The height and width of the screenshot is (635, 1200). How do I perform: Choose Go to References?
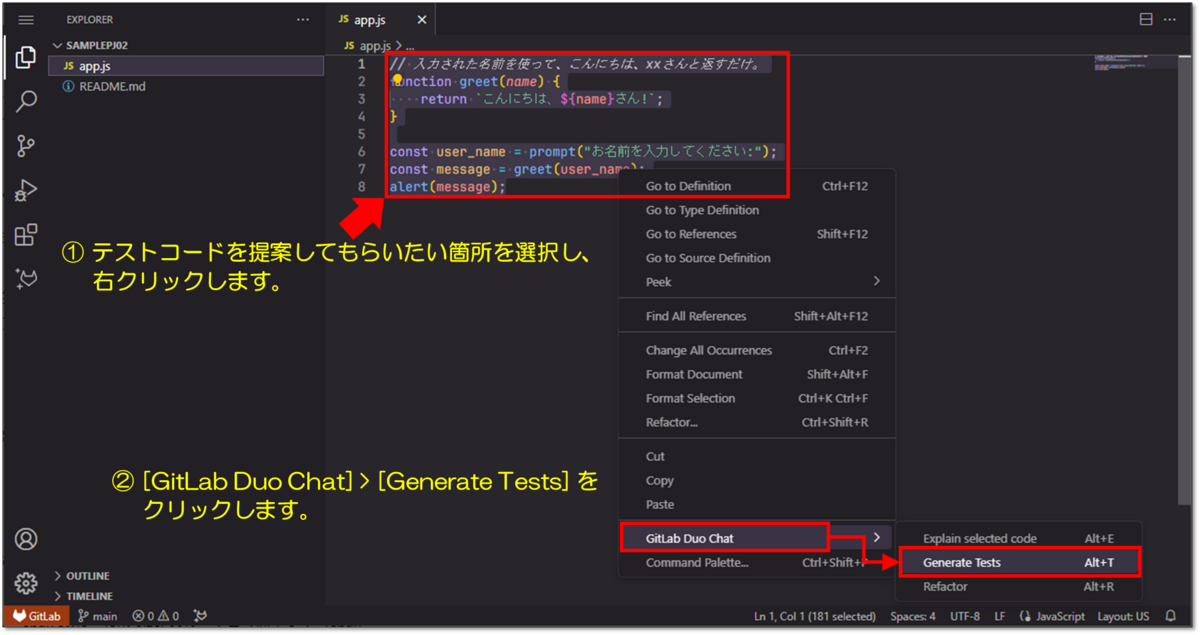[x=757, y=234]
